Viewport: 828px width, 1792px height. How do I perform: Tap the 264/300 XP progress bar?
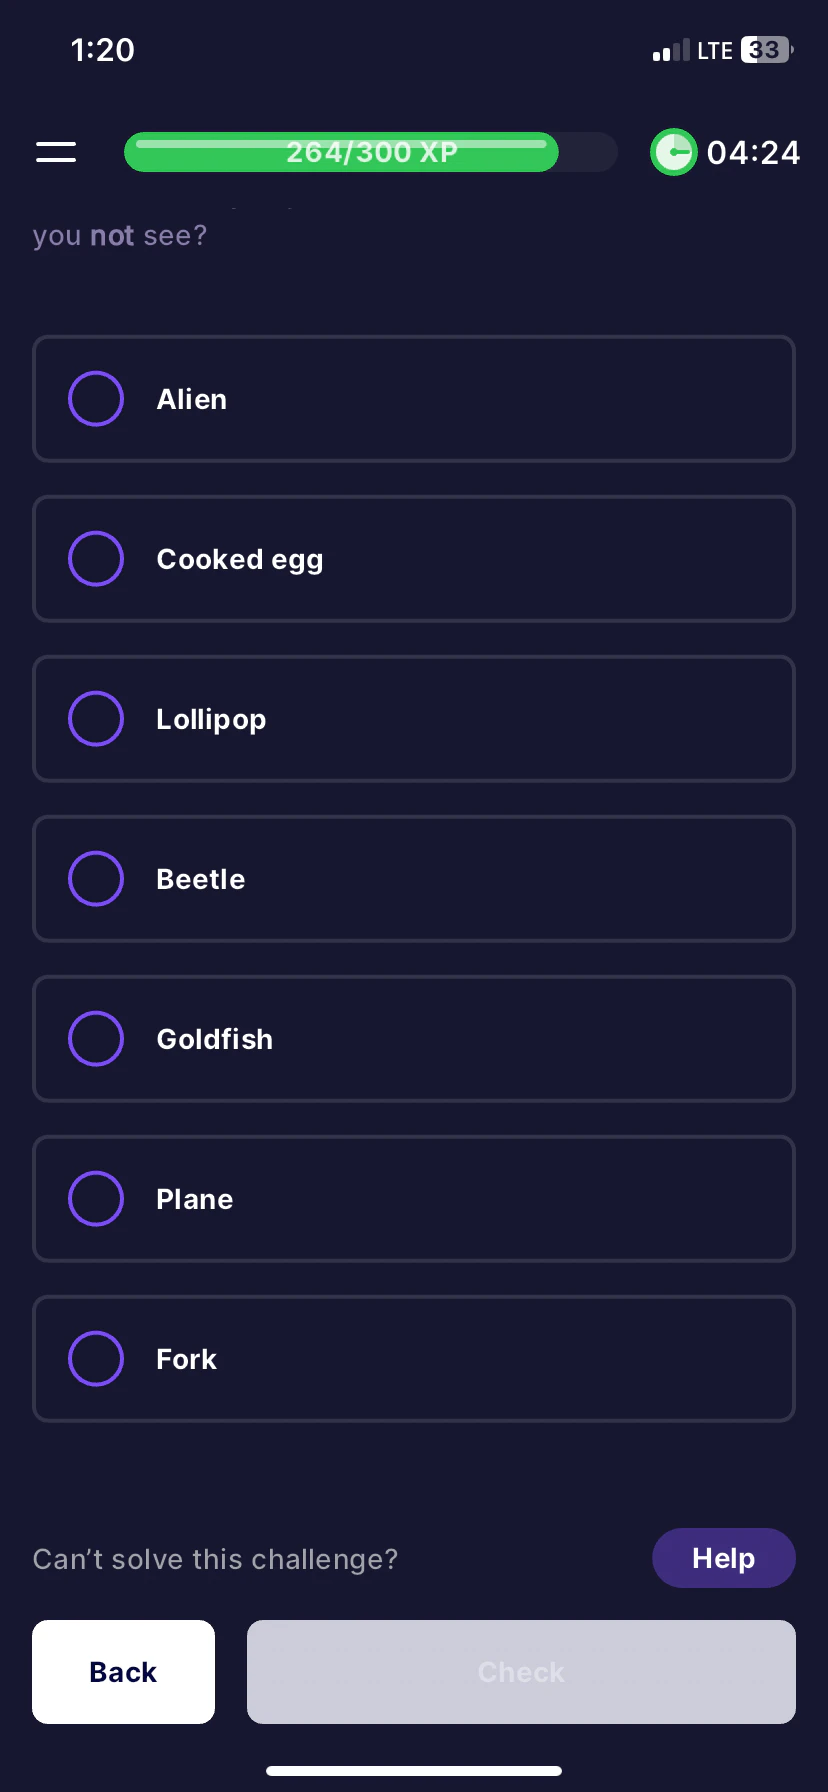[x=371, y=152]
